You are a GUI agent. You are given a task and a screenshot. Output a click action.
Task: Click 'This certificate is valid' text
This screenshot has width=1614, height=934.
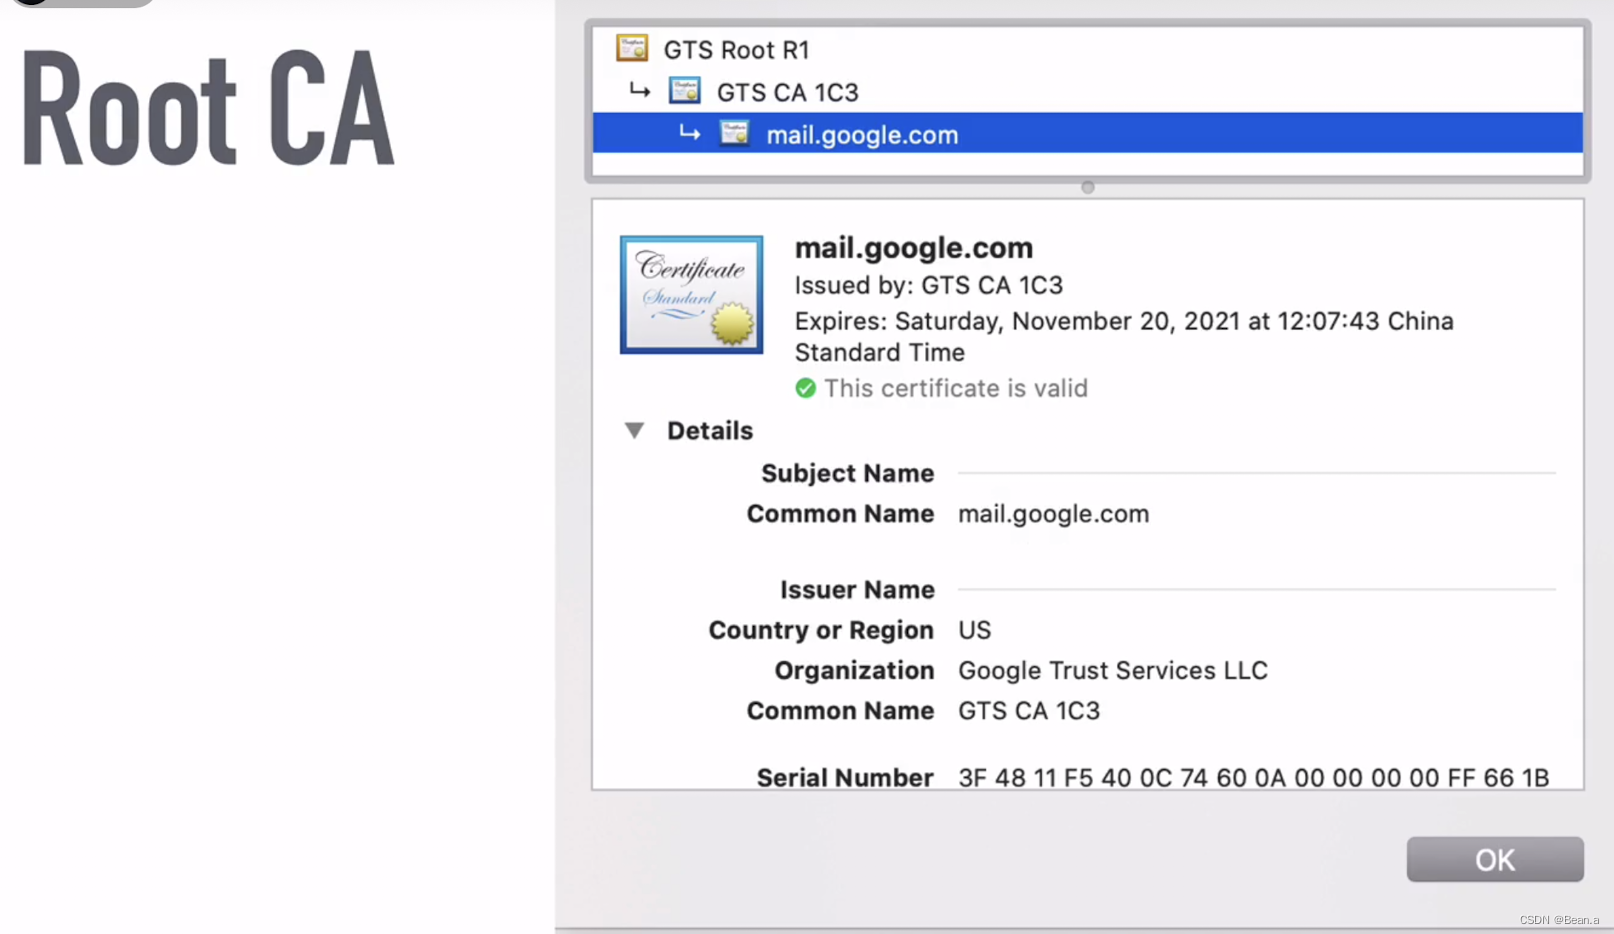[x=956, y=388]
